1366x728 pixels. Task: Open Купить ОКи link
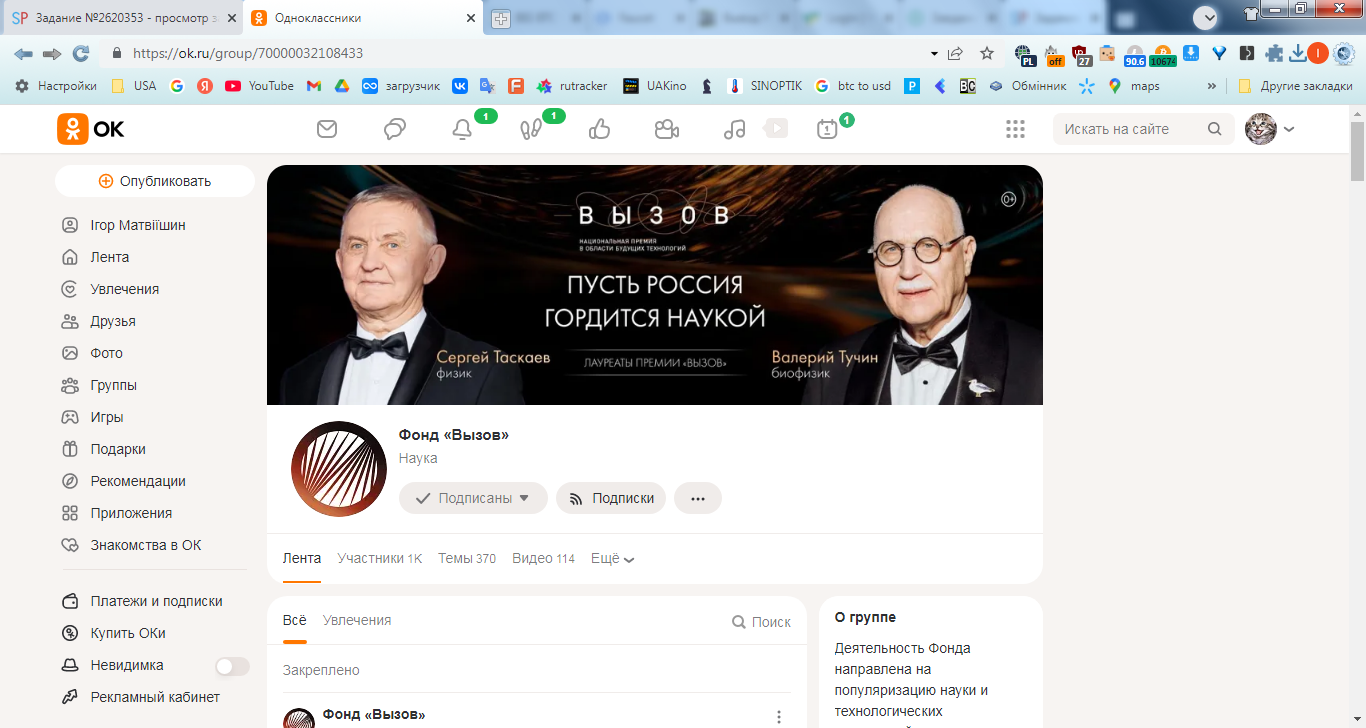128,633
